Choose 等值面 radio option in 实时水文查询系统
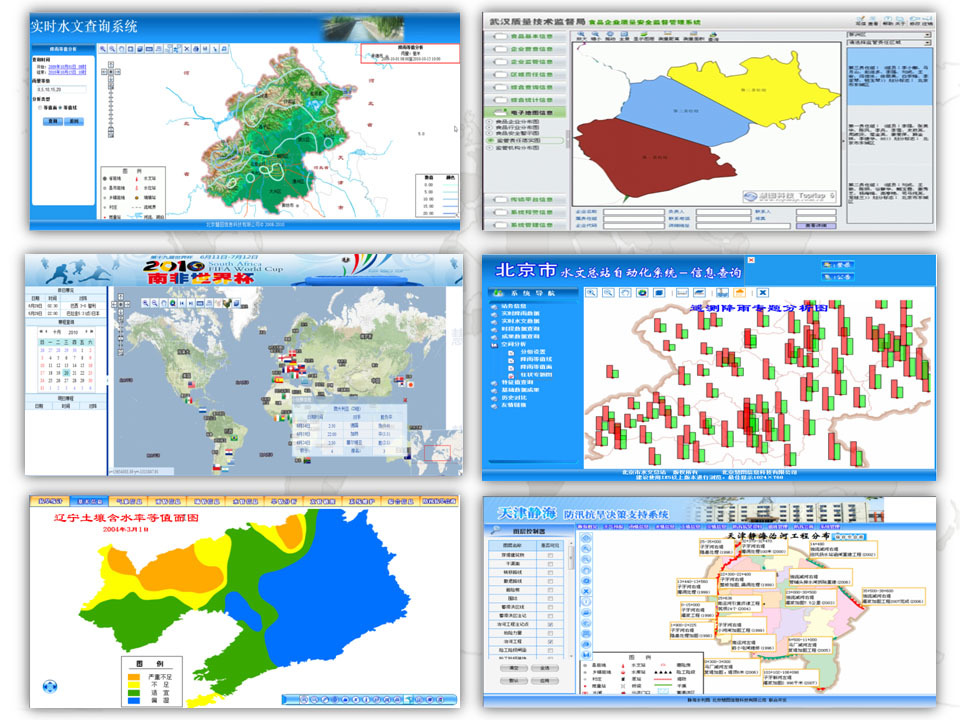Image resolution: width=960 pixels, height=720 pixels. coord(40,108)
